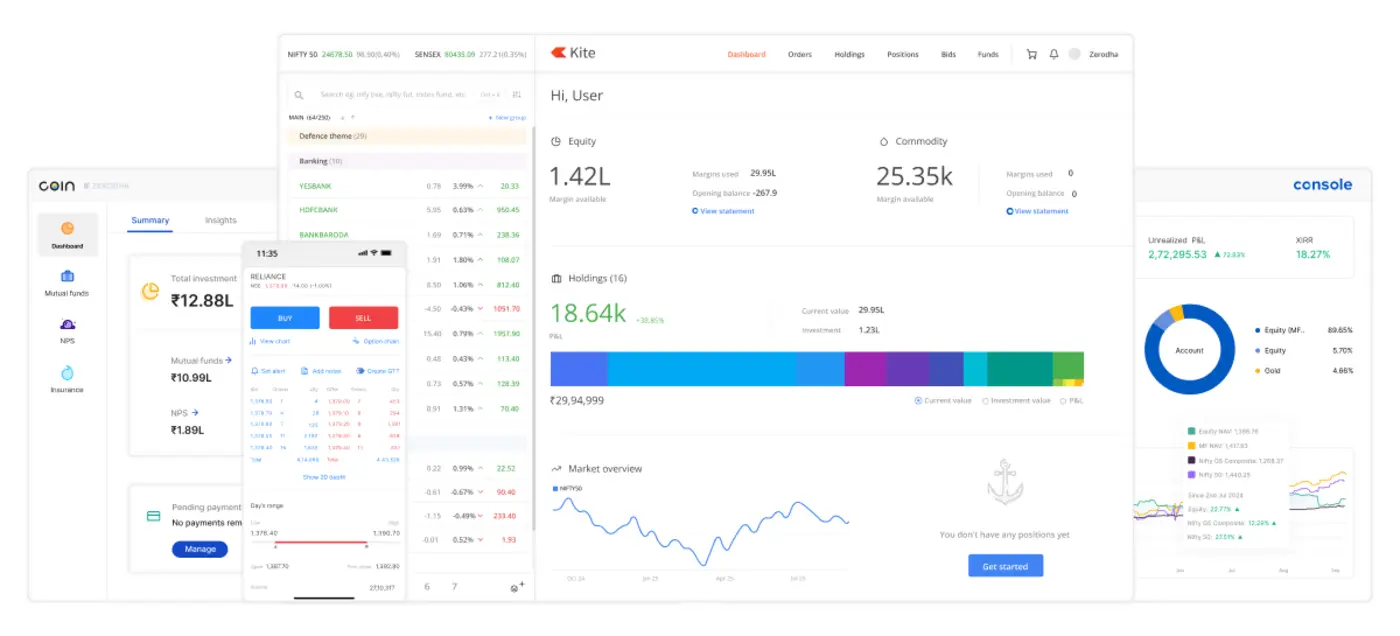The width and height of the screenshot is (1400, 636).
Task: Click Show 20 depth link
Action: pyautogui.click(x=325, y=477)
